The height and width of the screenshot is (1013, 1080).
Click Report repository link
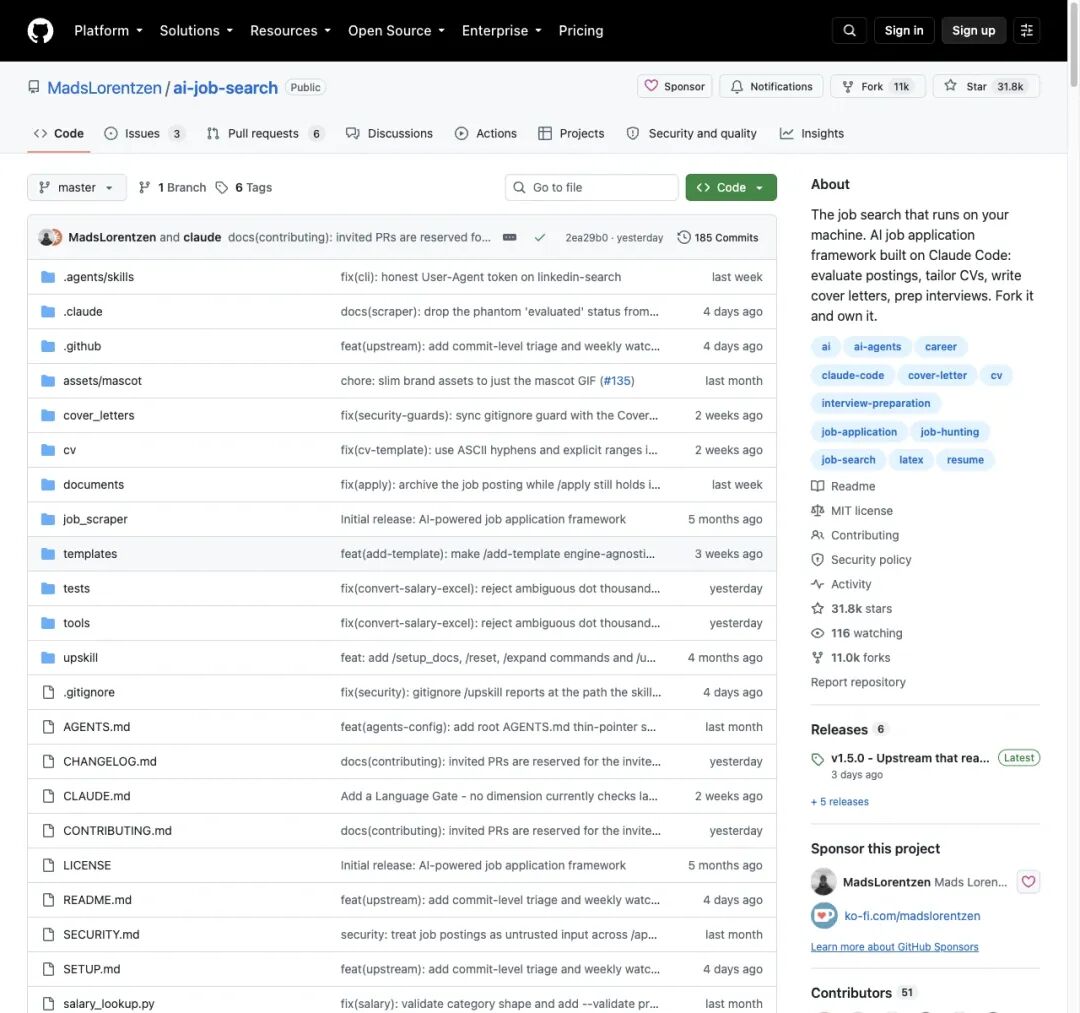tap(858, 682)
